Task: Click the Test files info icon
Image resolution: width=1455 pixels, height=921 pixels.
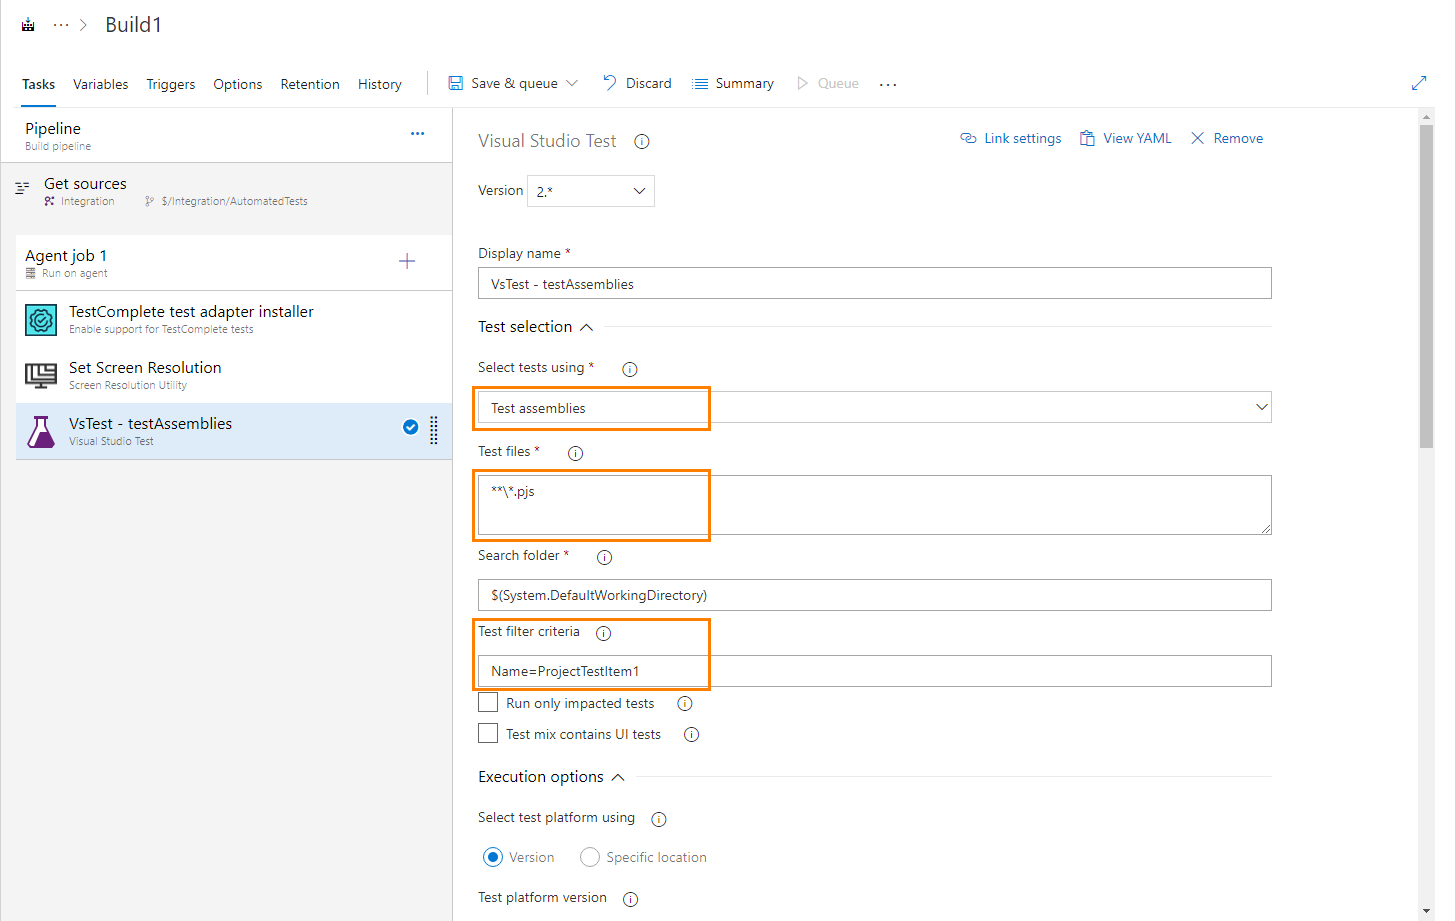Action: point(574,453)
